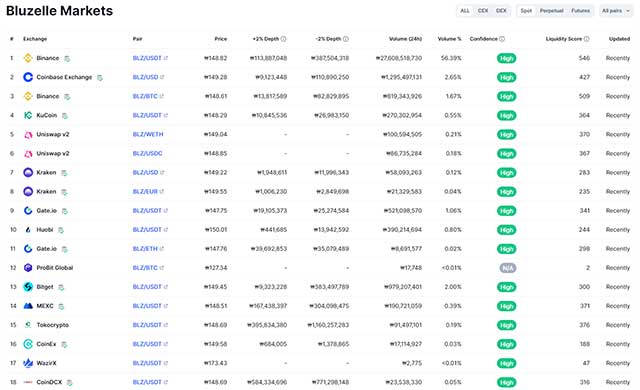Sort by the Volume % column header

click(x=449, y=39)
